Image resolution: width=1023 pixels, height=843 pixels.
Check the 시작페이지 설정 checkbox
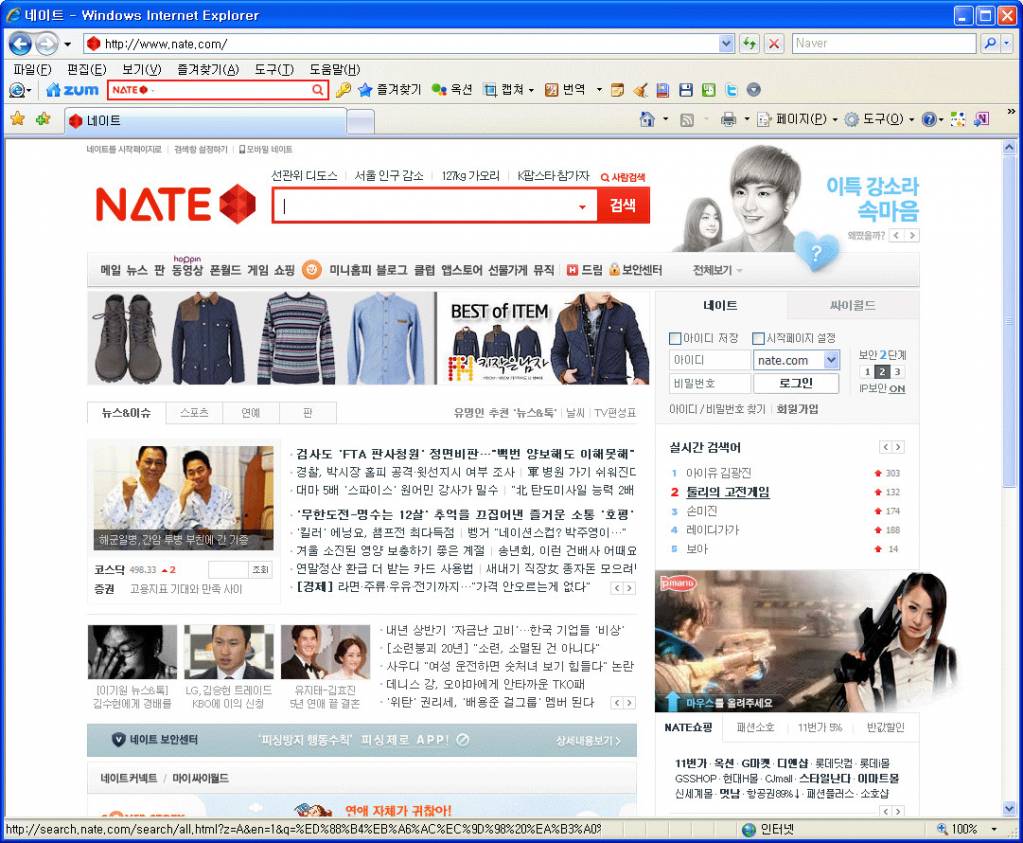[758, 339]
